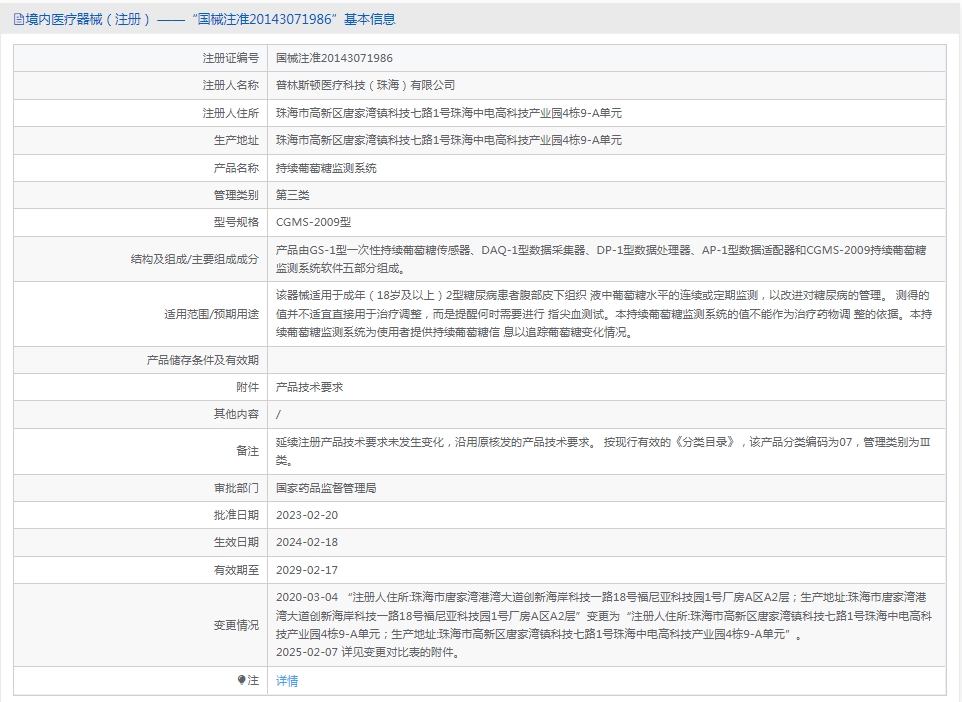Click the 注册人名称 label
This screenshot has height=702, width=962.
click(x=231, y=85)
